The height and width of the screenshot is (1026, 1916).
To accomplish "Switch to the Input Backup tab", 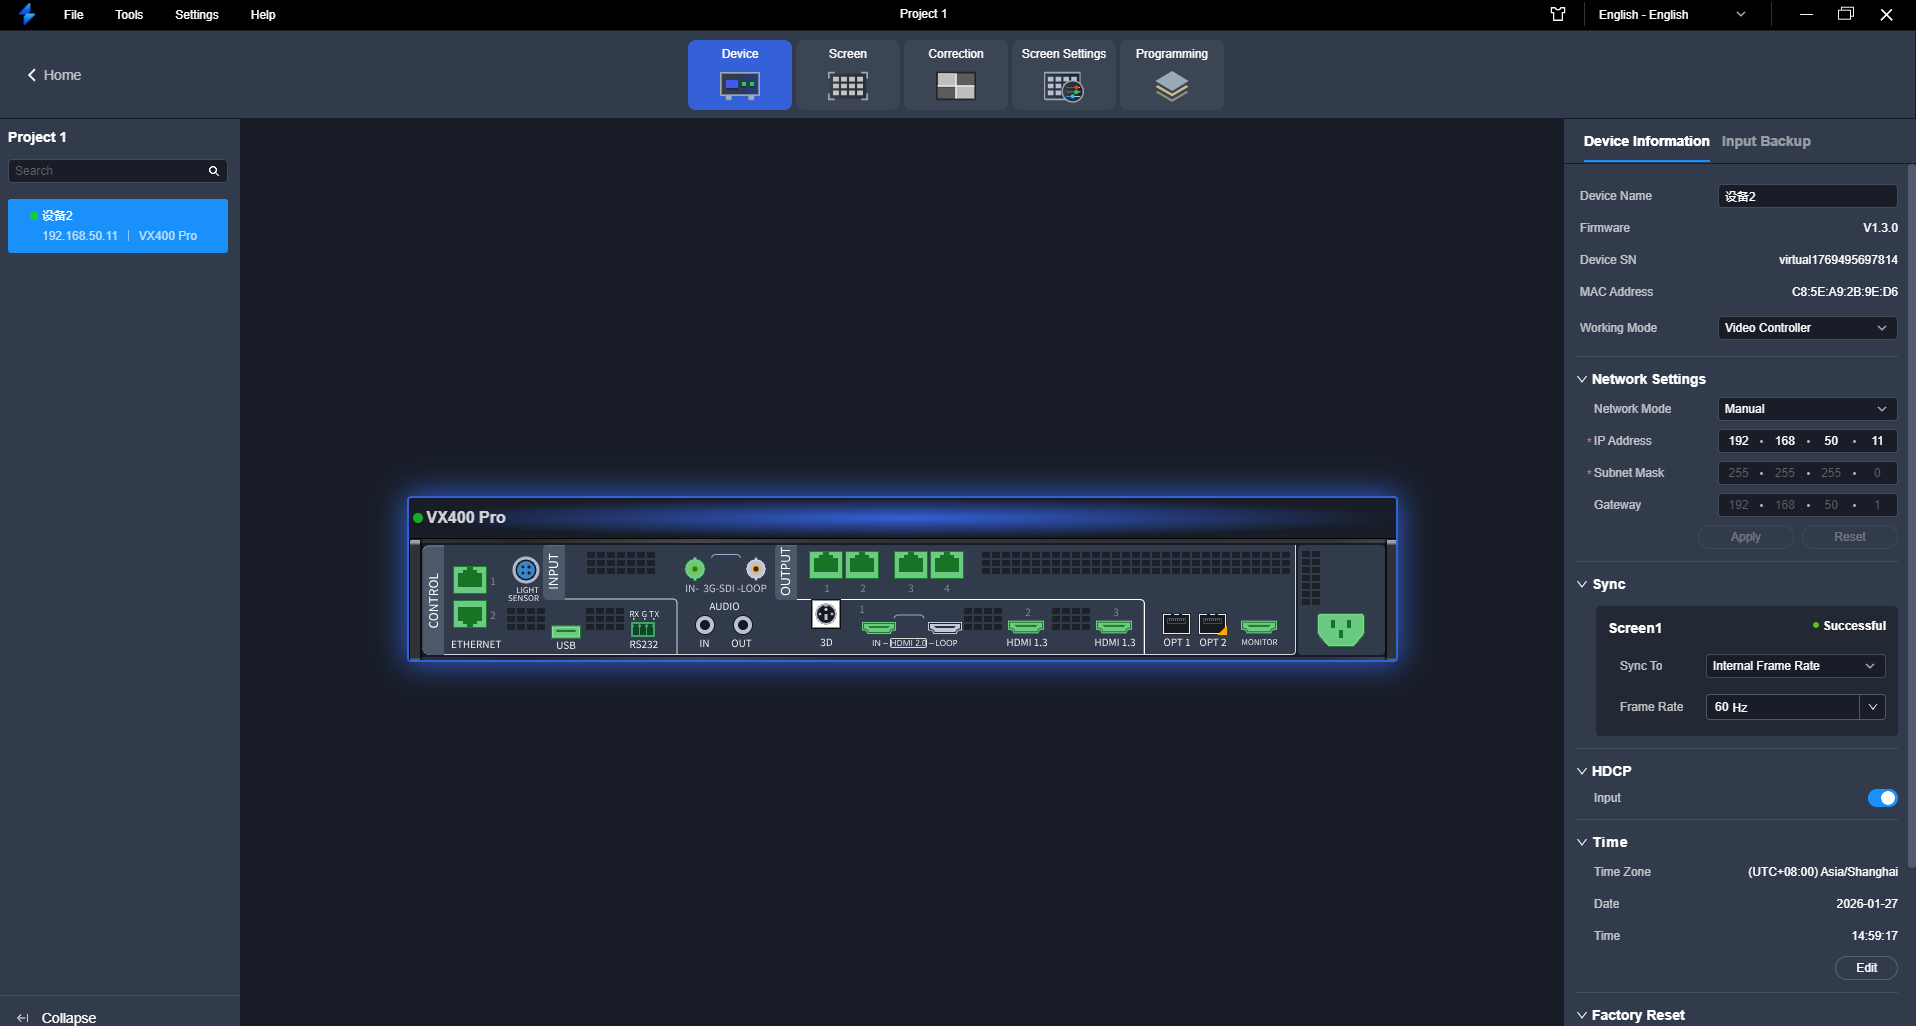I will [x=1766, y=141].
